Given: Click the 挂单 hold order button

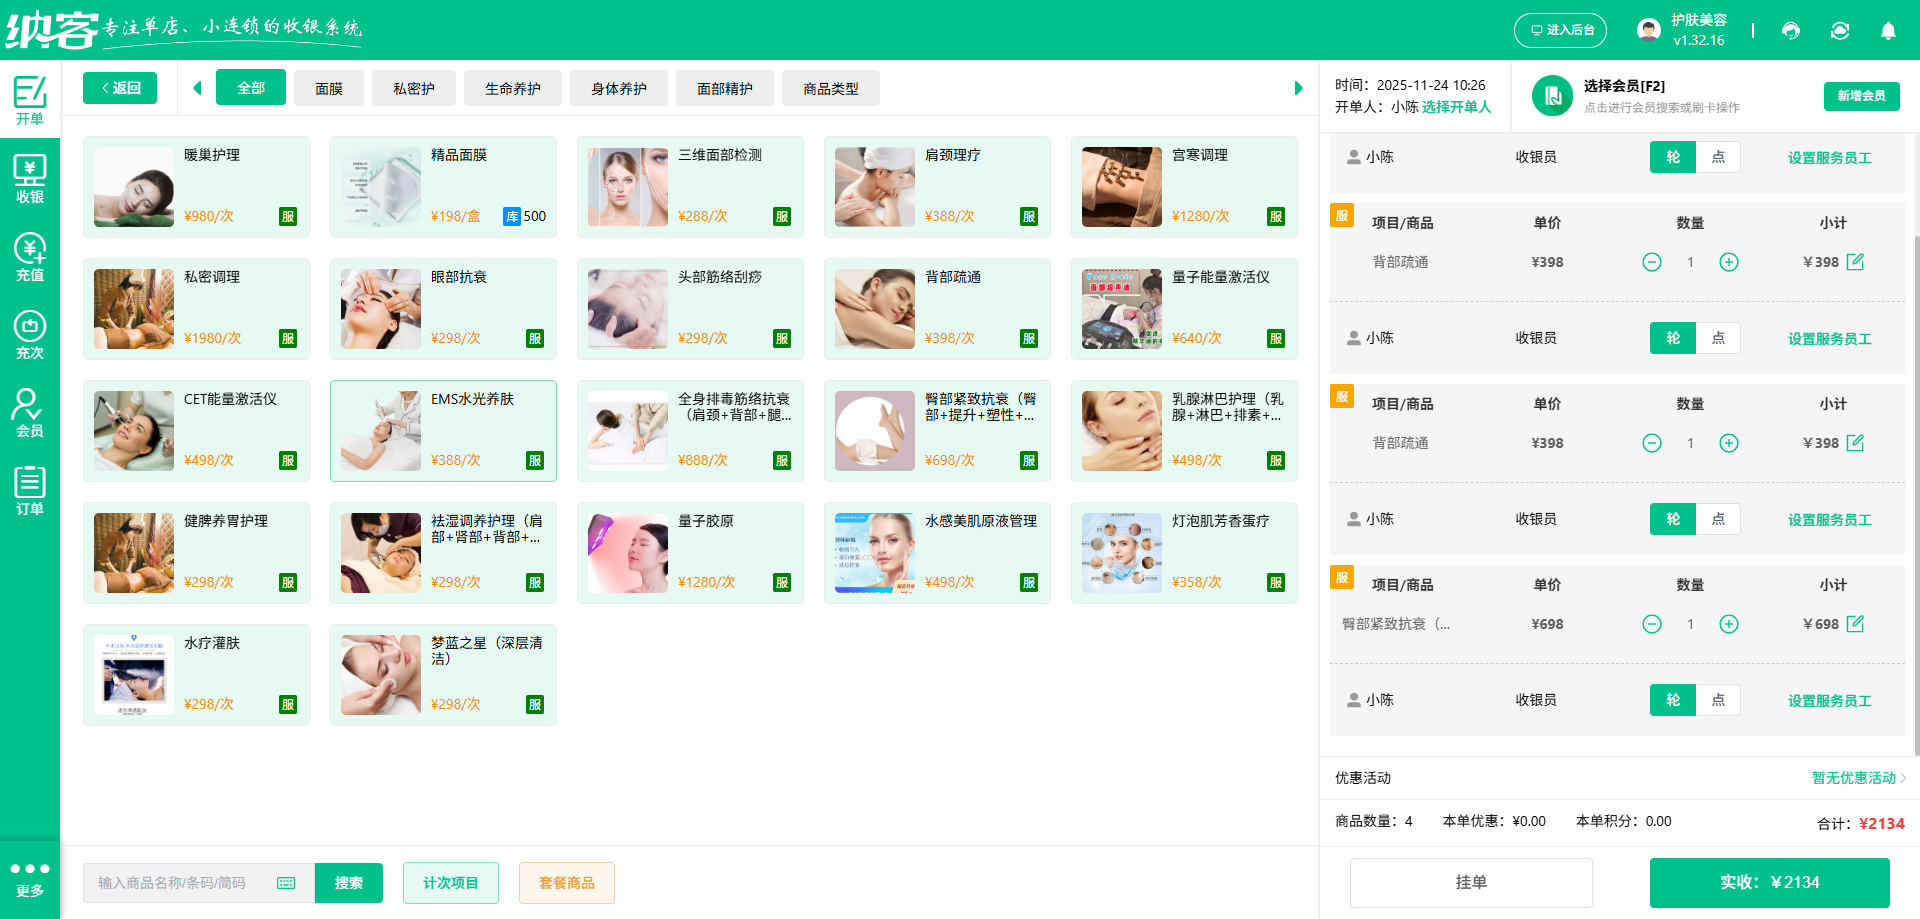Looking at the screenshot, I should [1472, 882].
